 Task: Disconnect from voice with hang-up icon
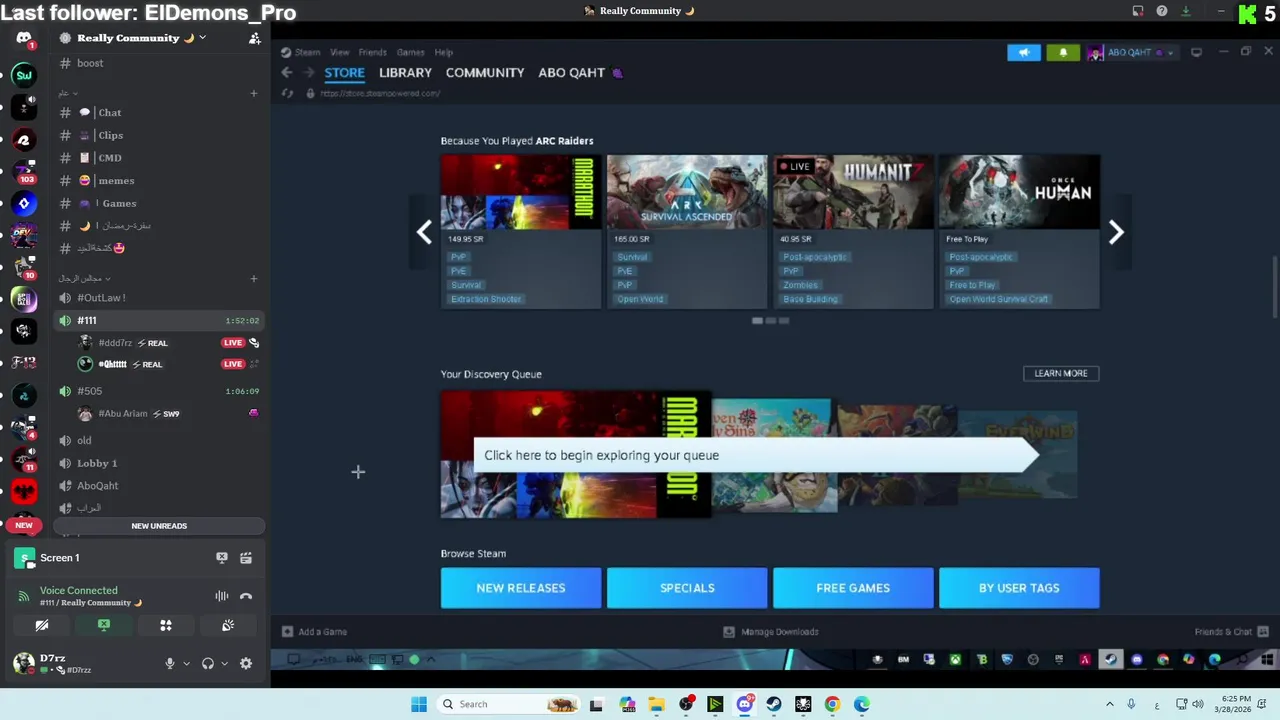pos(246,596)
